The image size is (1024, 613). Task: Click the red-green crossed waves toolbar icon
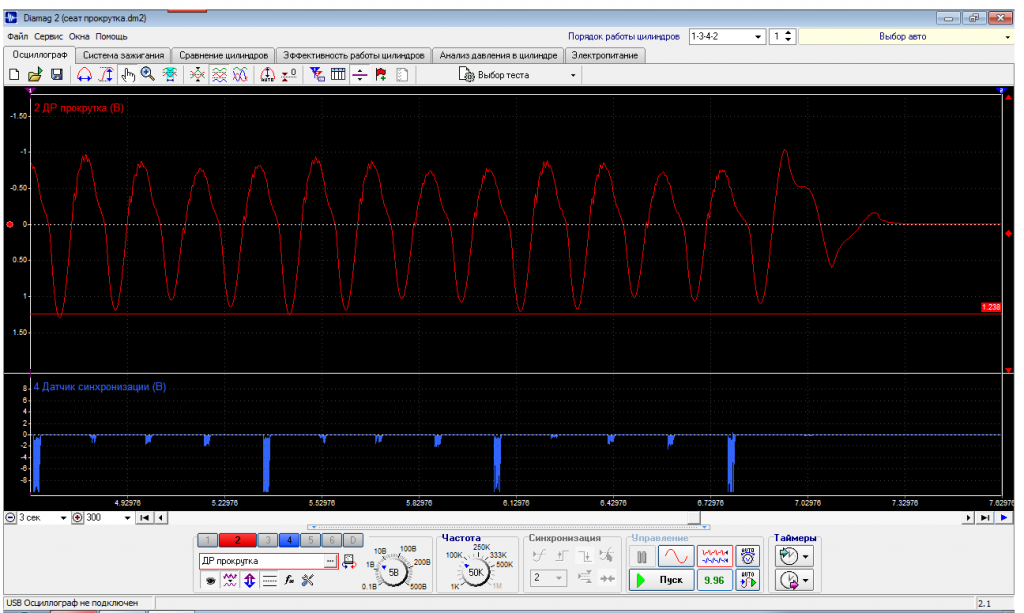tap(197, 75)
